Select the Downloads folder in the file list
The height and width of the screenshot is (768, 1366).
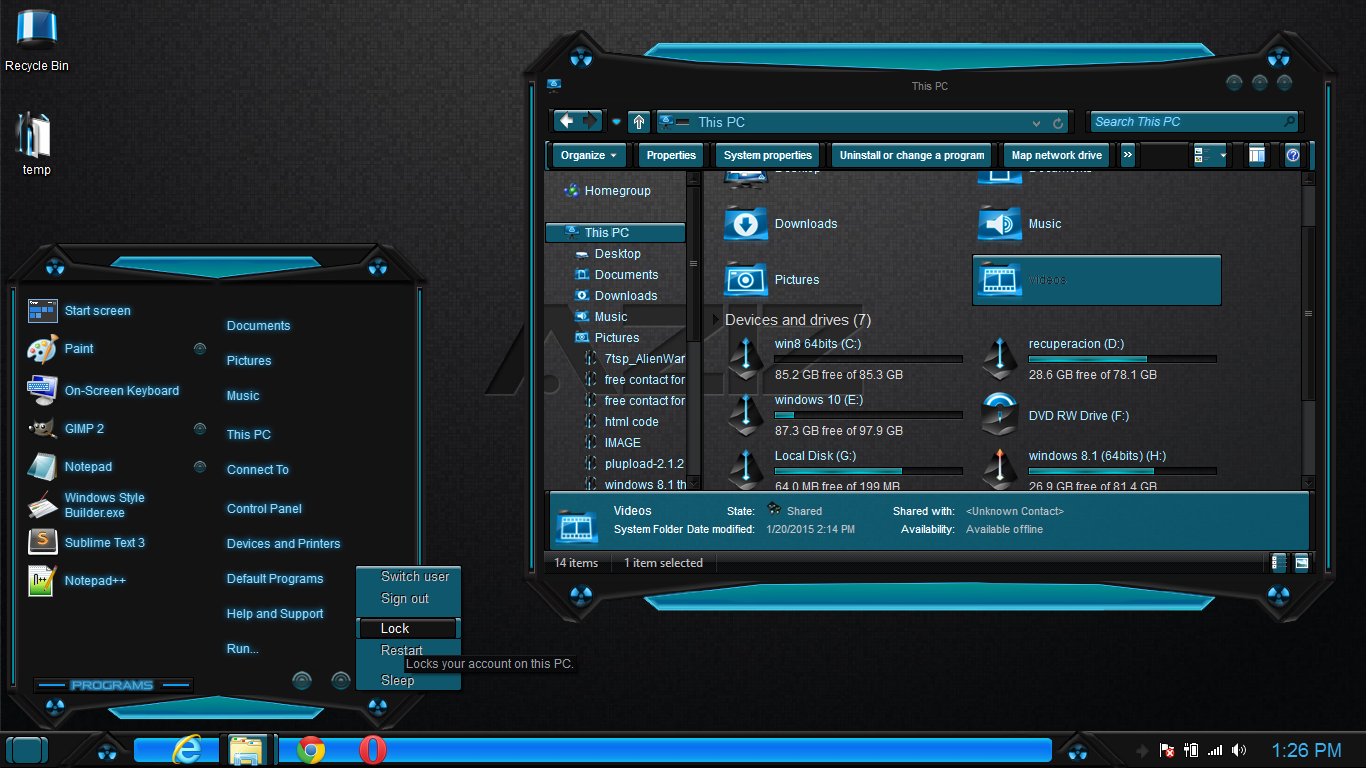[x=782, y=224]
